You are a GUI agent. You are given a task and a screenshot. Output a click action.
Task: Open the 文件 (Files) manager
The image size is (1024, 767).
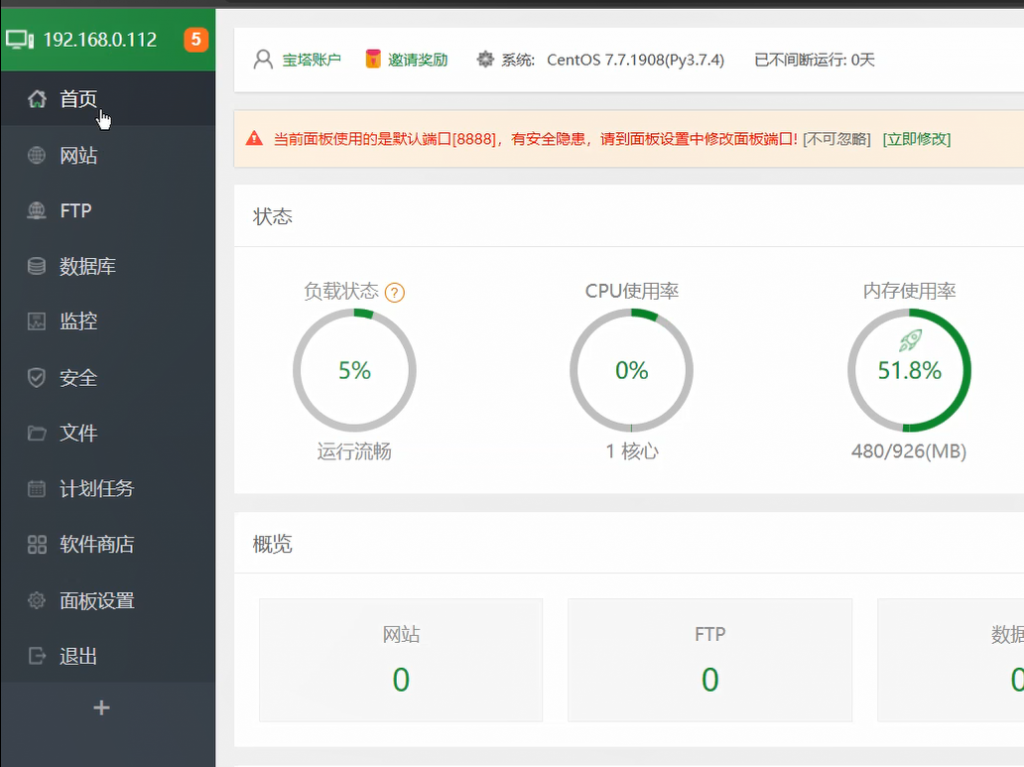click(x=79, y=434)
